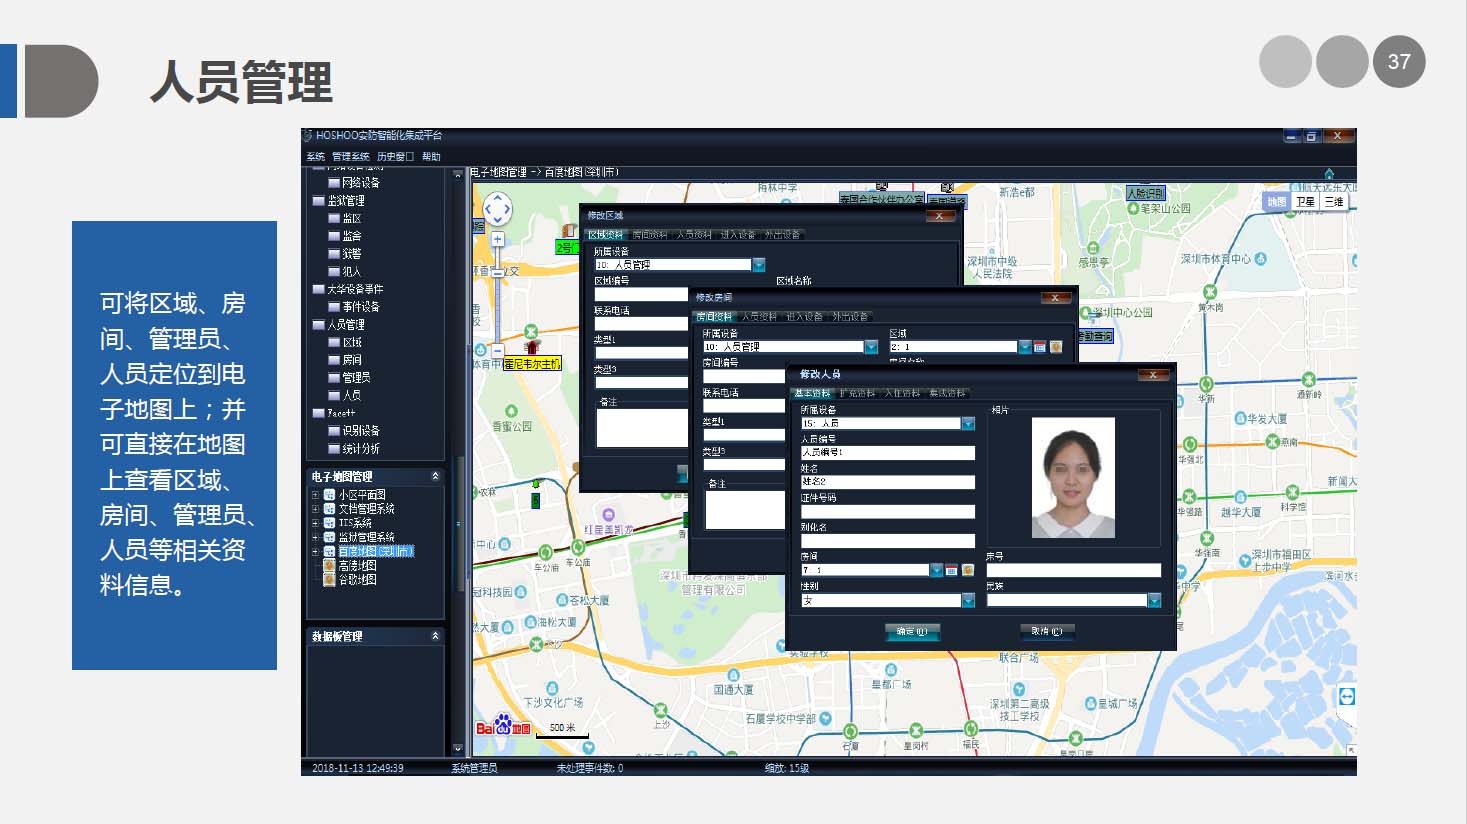Image resolution: width=1467 pixels, height=824 pixels.
Task: Click calendar icon beside 房间 field
Action: [x=952, y=570]
